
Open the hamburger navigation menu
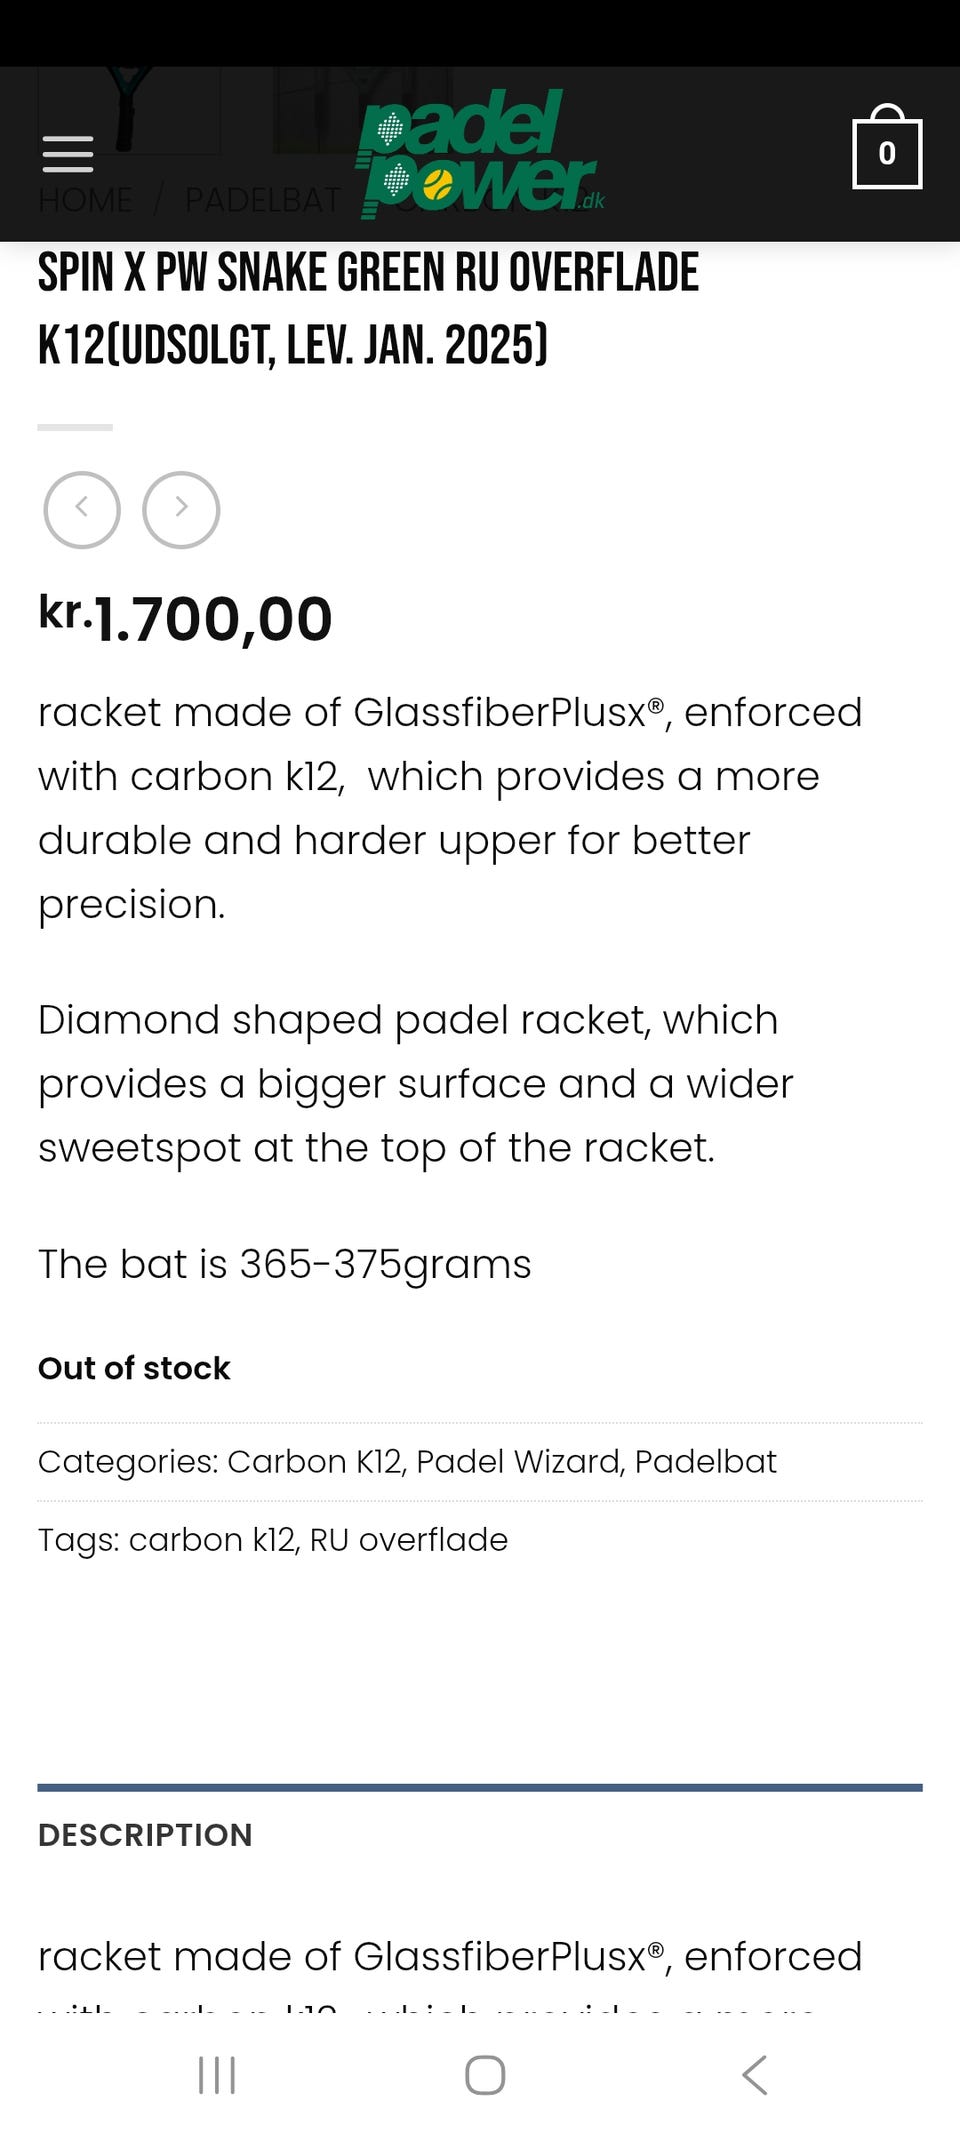pyautogui.click(x=68, y=154)
